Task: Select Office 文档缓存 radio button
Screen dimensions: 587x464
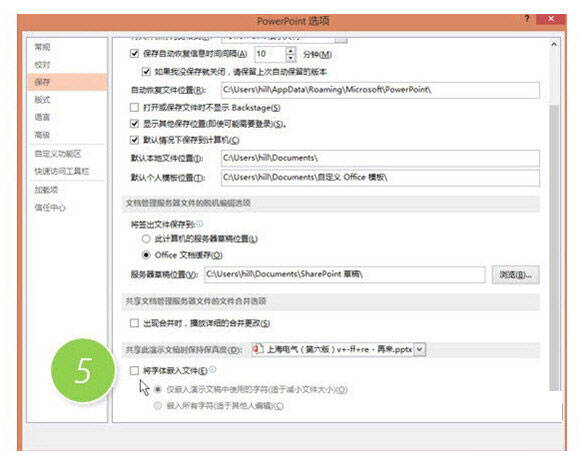Action: pyautogui.click(x=146, y=255)
